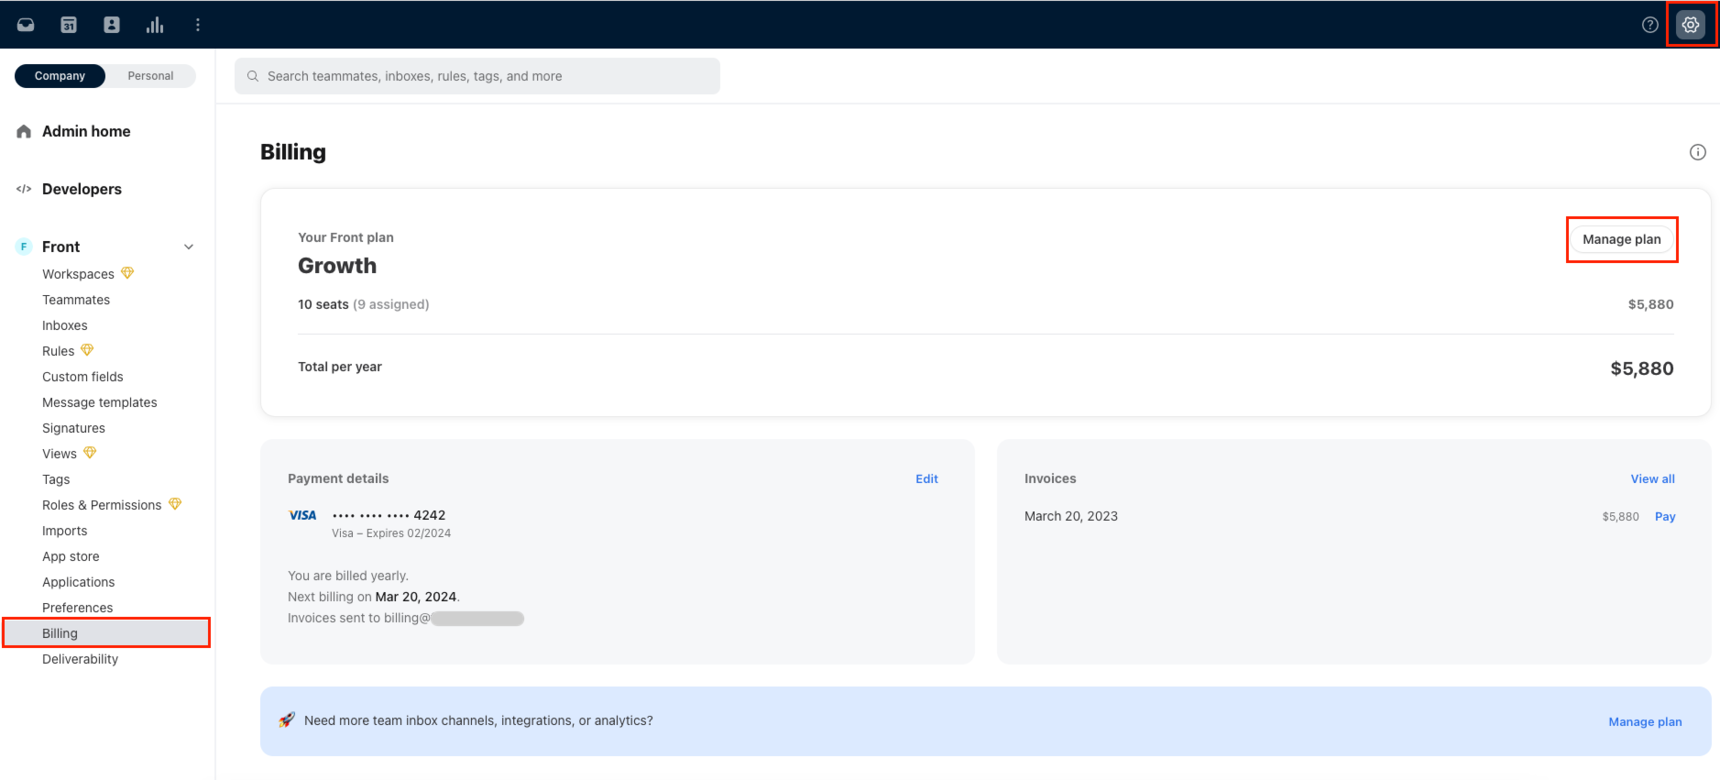Click the card number ending 4242
The image size is (1720, 780).
(x=389, y=515)
